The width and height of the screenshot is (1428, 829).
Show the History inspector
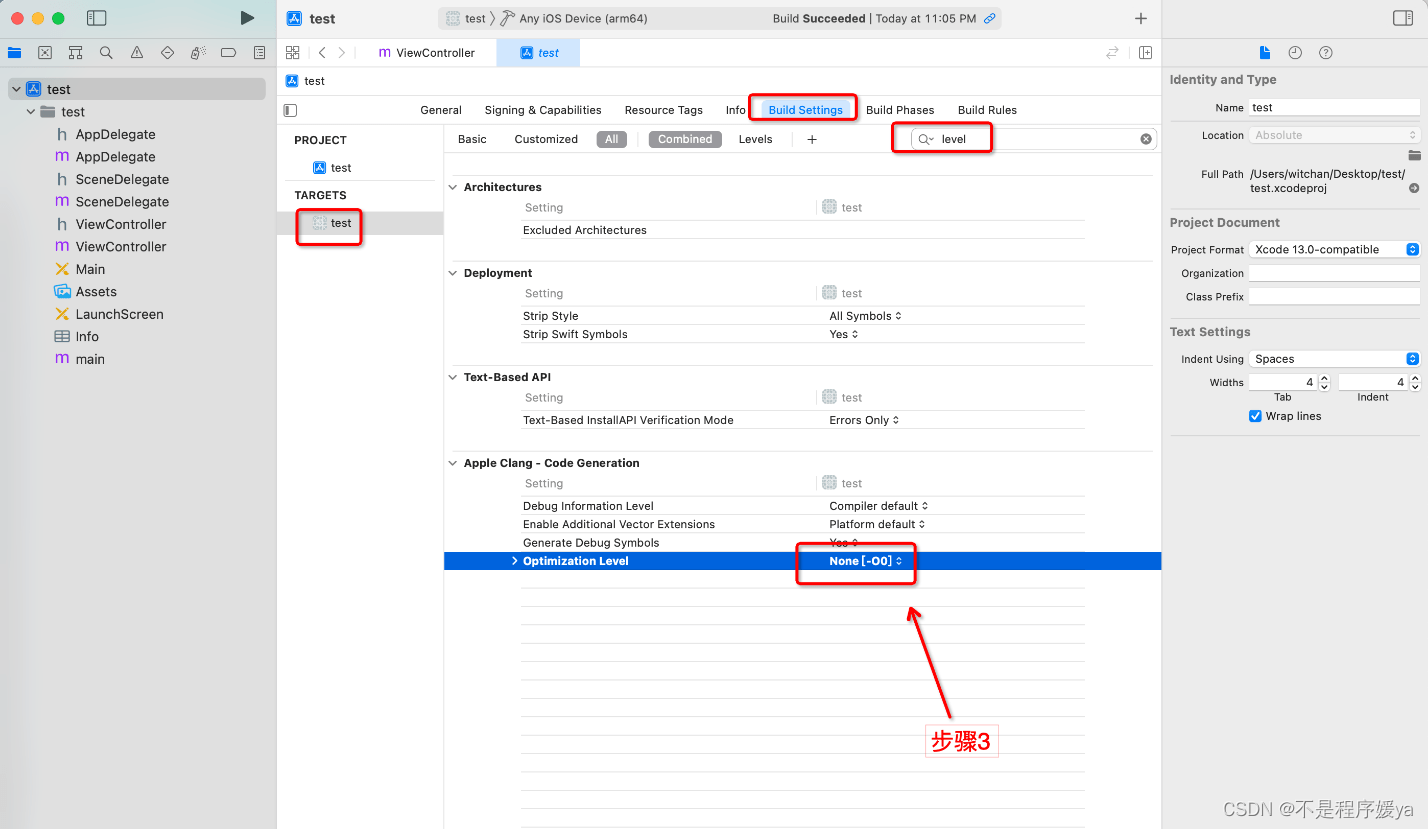tap(1295, 53)
